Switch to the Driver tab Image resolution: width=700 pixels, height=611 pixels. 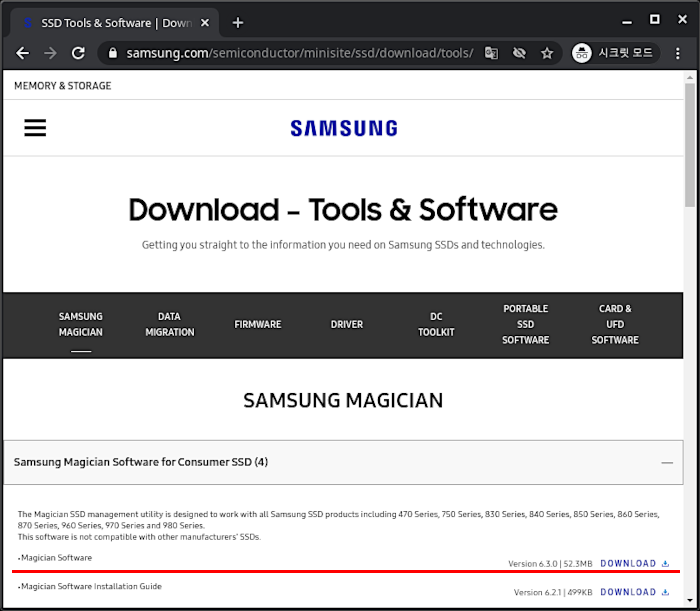347,324
